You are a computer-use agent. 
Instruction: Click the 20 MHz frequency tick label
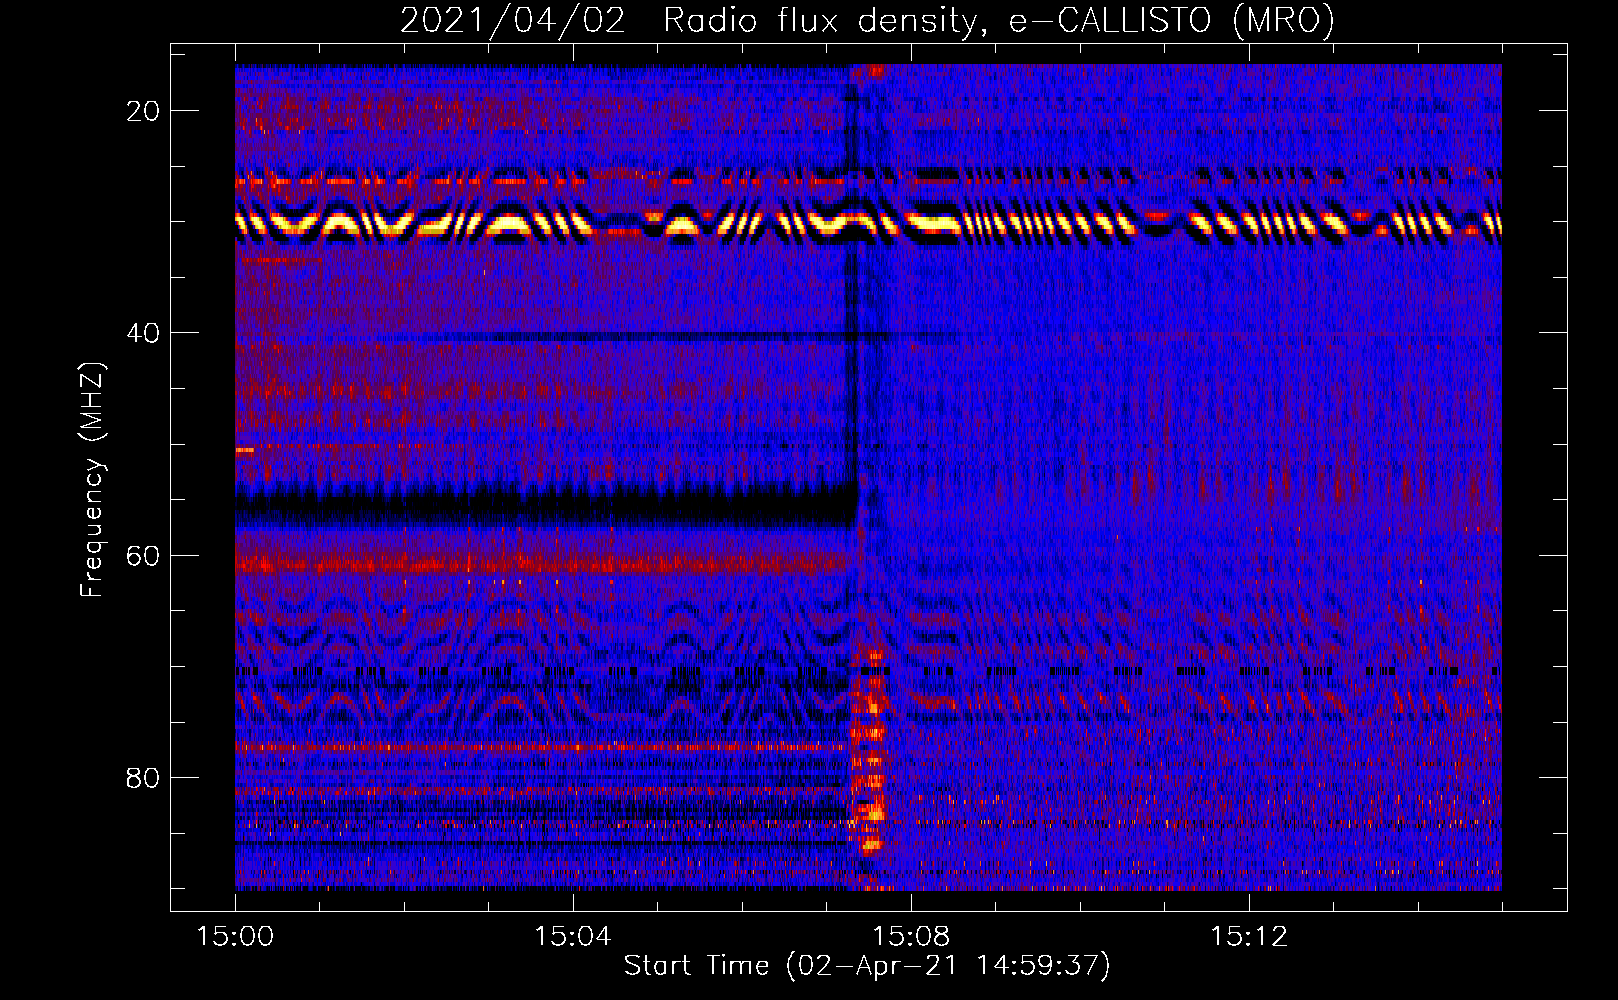point(143,111)
